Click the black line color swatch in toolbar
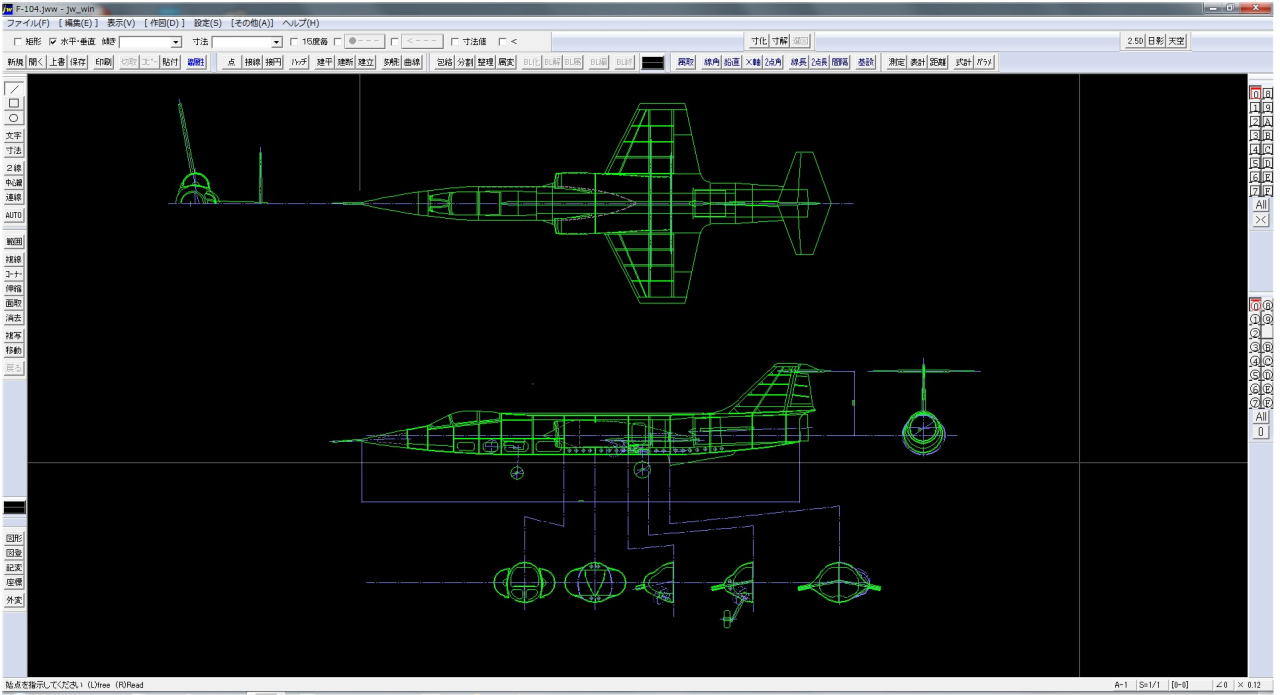 (x=653, y=62)
